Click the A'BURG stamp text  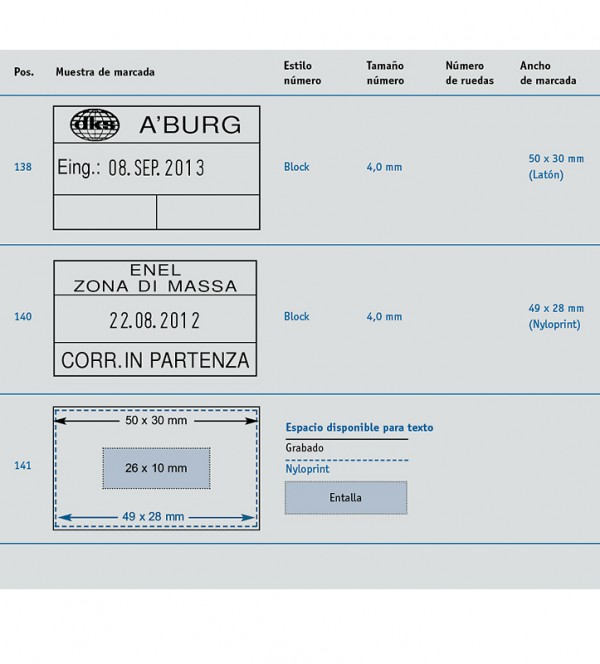[x=191, y=125]
